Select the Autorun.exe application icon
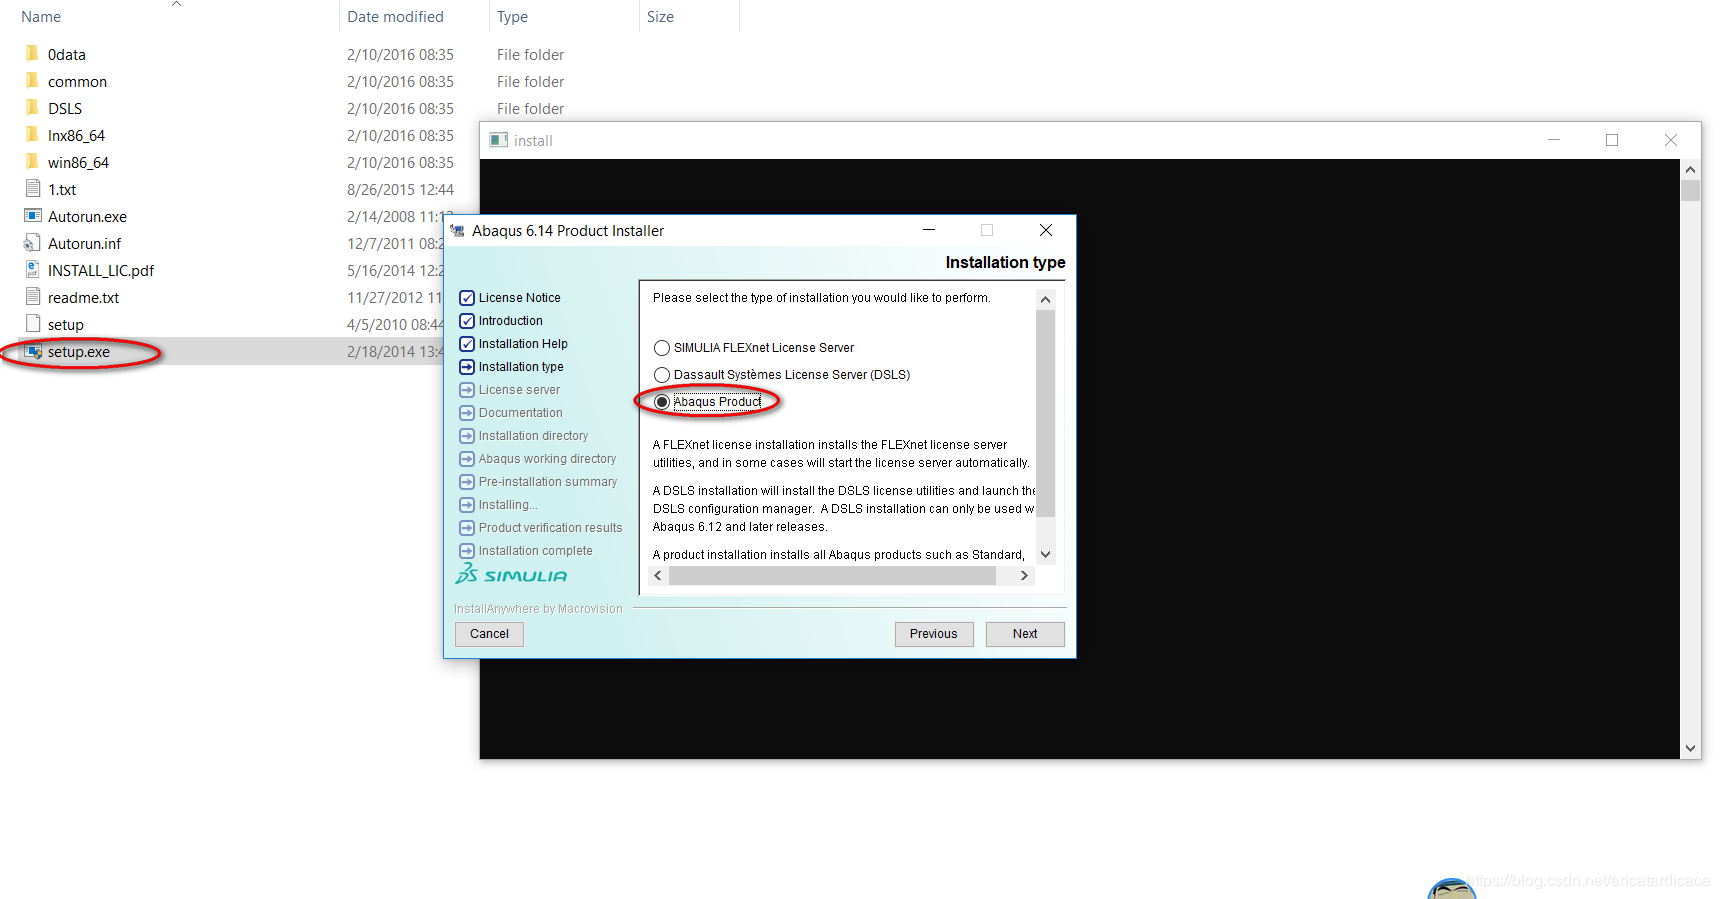The image size is (1720, 899). pyautogui.click(x=33, y=215)
